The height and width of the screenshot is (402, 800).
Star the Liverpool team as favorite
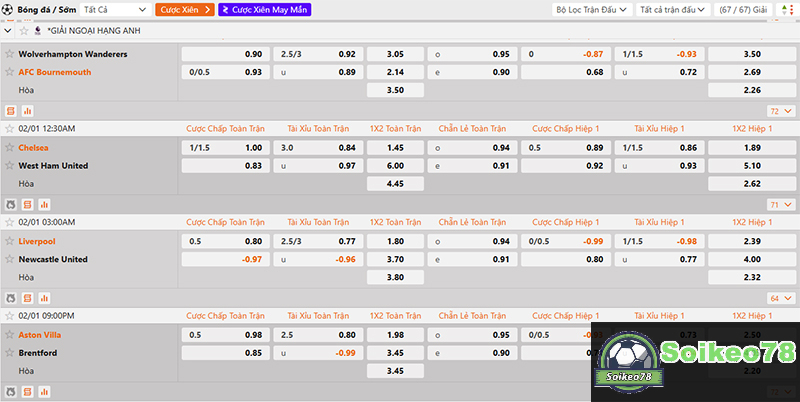click(10, 241)
